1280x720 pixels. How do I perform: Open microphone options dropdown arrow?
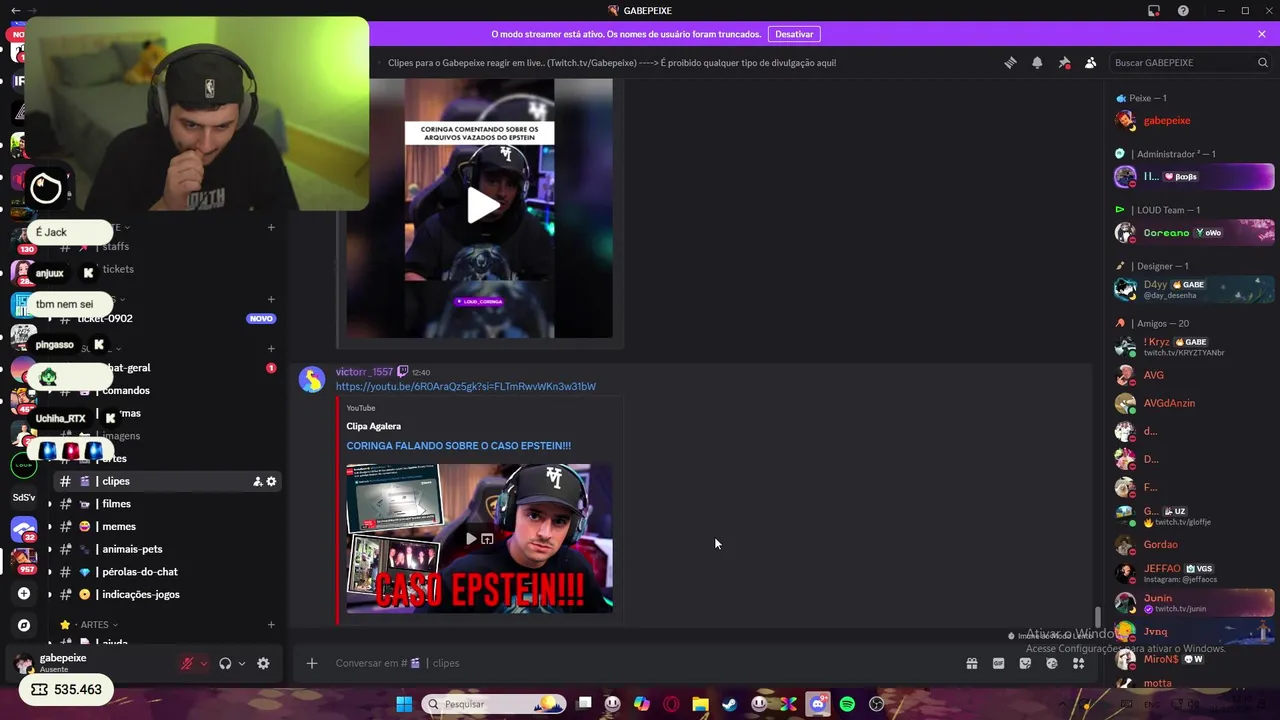click(204, 663)
